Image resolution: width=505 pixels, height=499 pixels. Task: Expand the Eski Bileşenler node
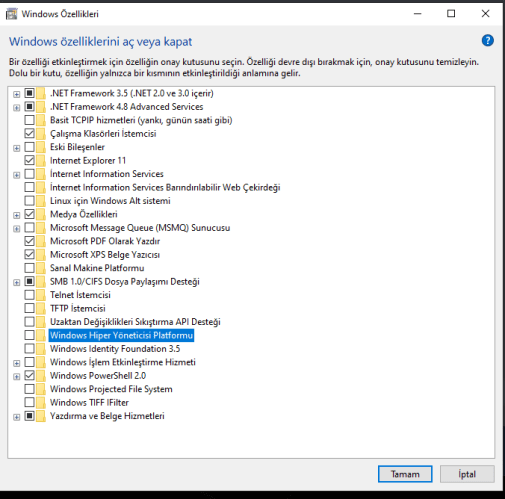16,148
